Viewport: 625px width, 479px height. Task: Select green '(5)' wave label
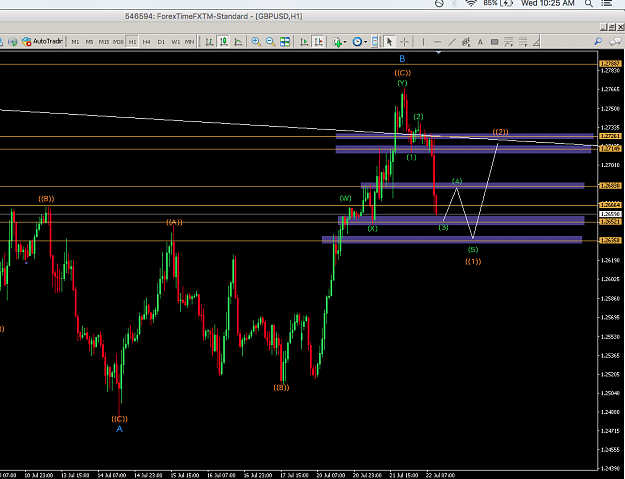coord(473,250)
